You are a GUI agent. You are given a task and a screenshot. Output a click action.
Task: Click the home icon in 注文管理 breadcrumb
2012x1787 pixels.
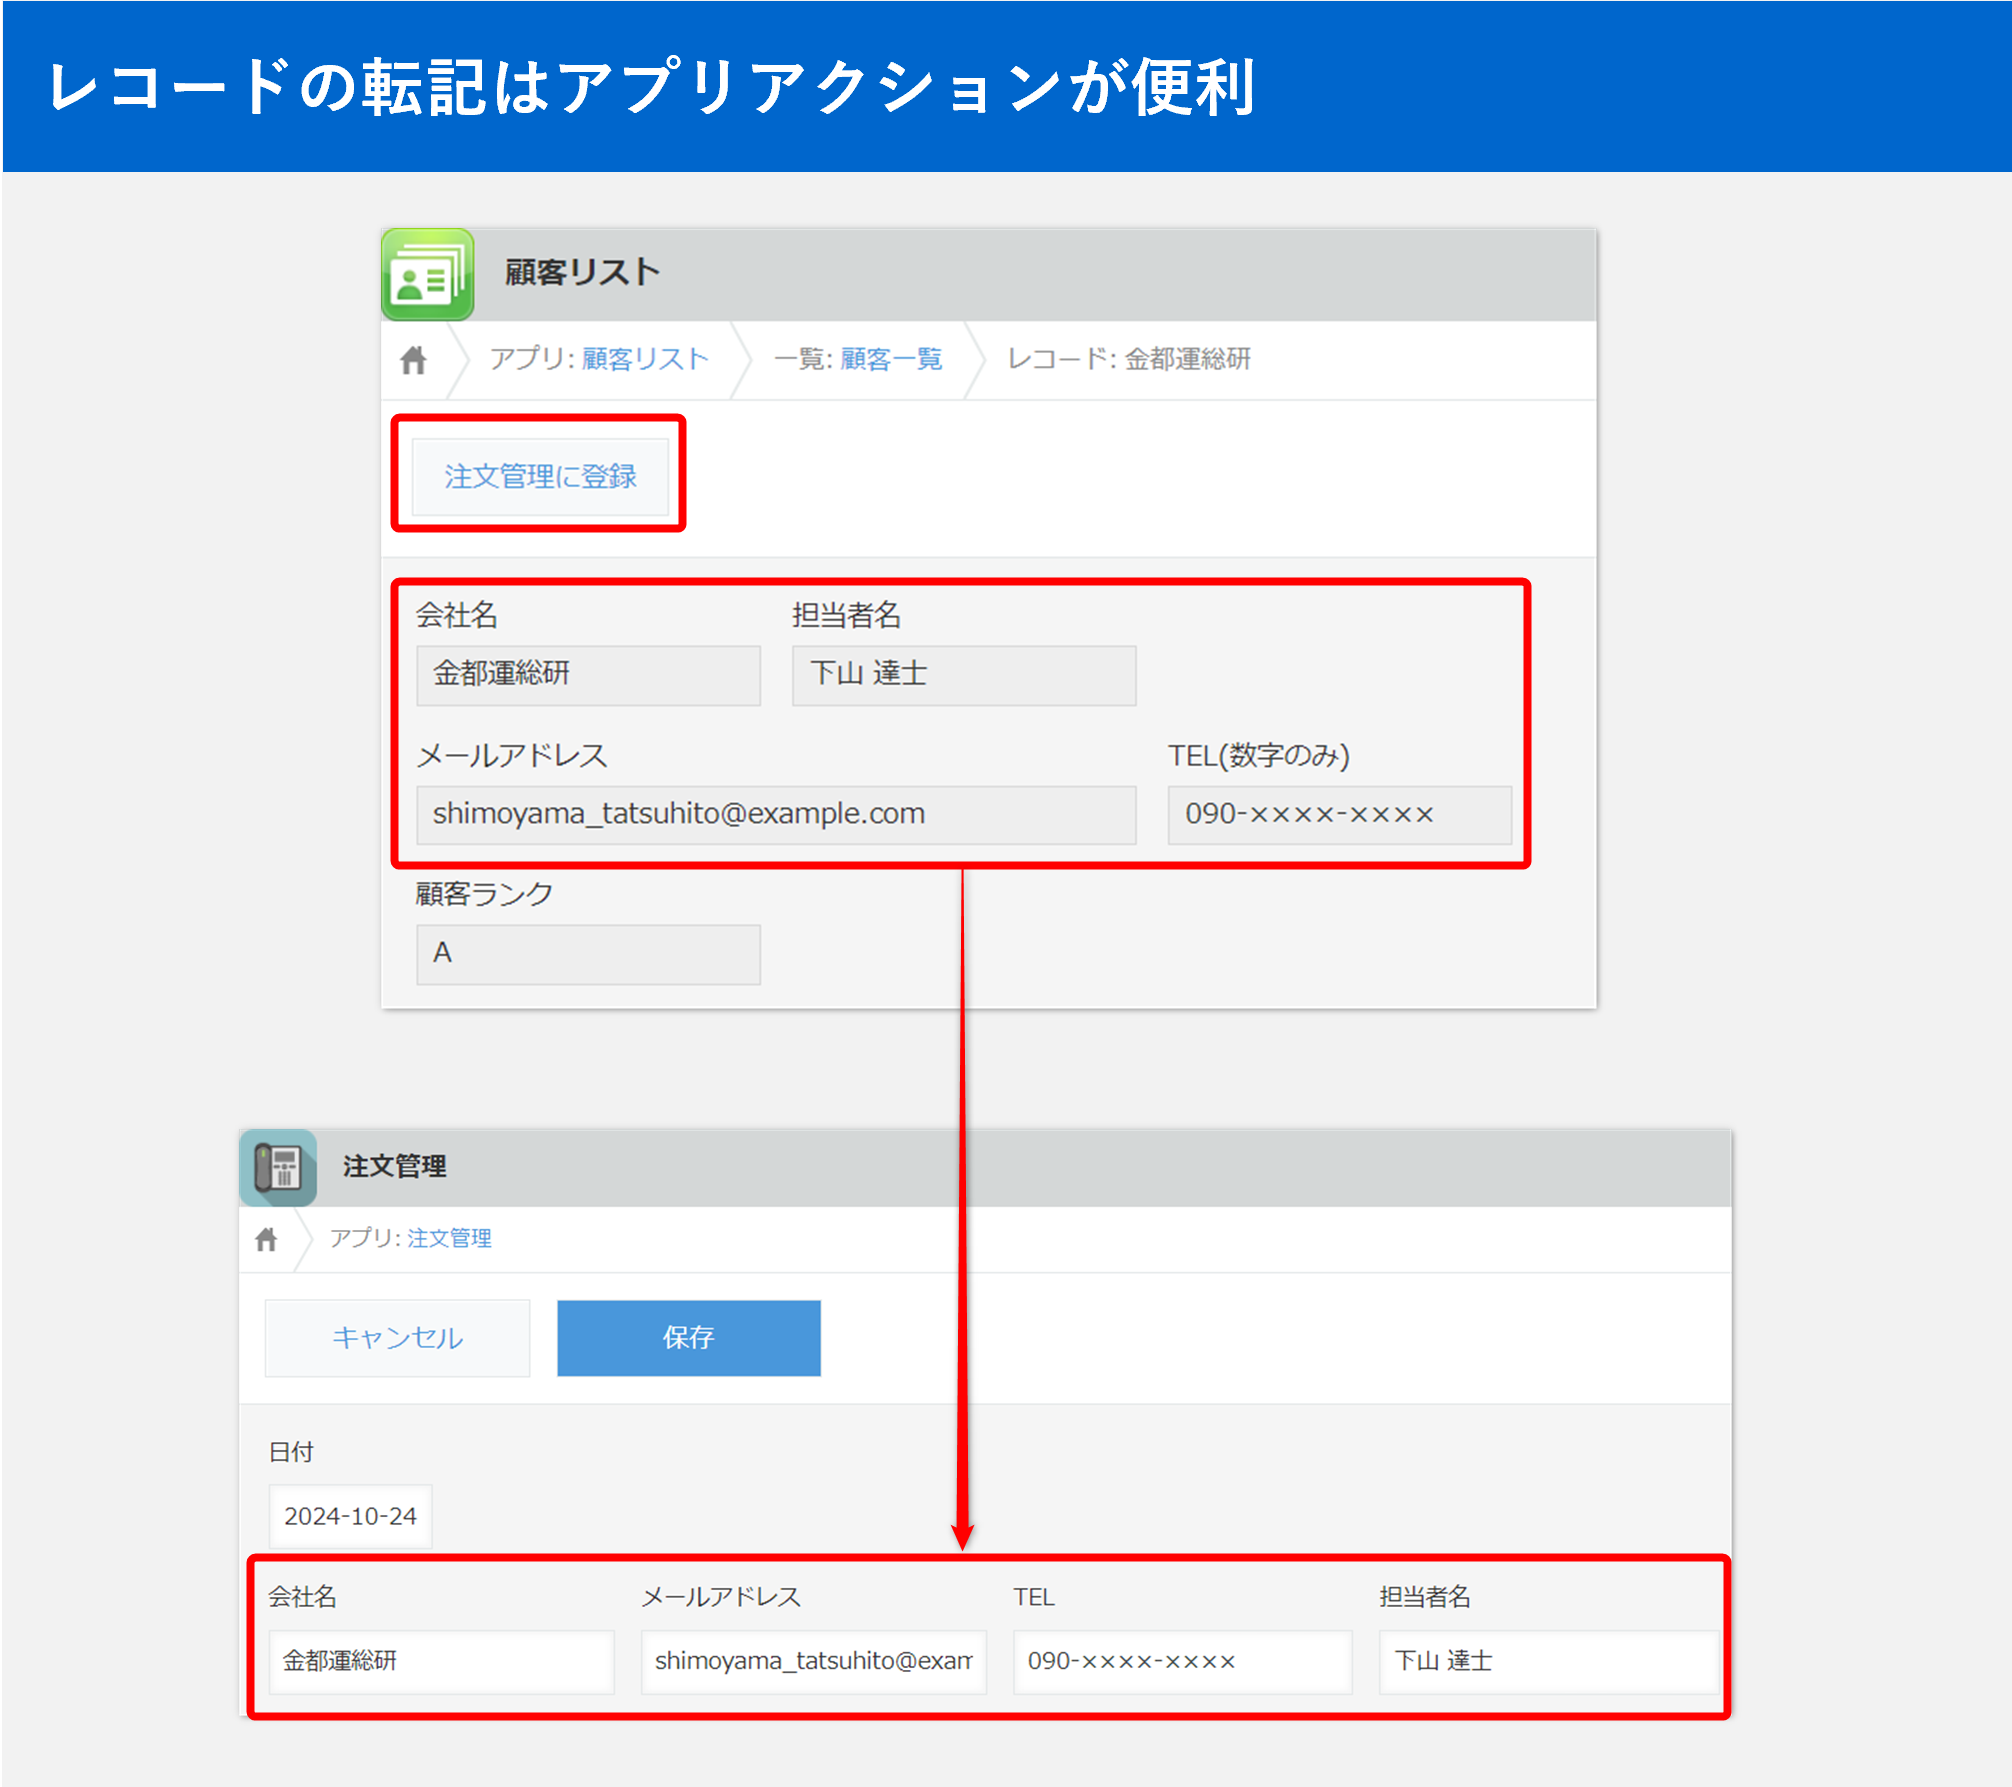coord(266,1239)
